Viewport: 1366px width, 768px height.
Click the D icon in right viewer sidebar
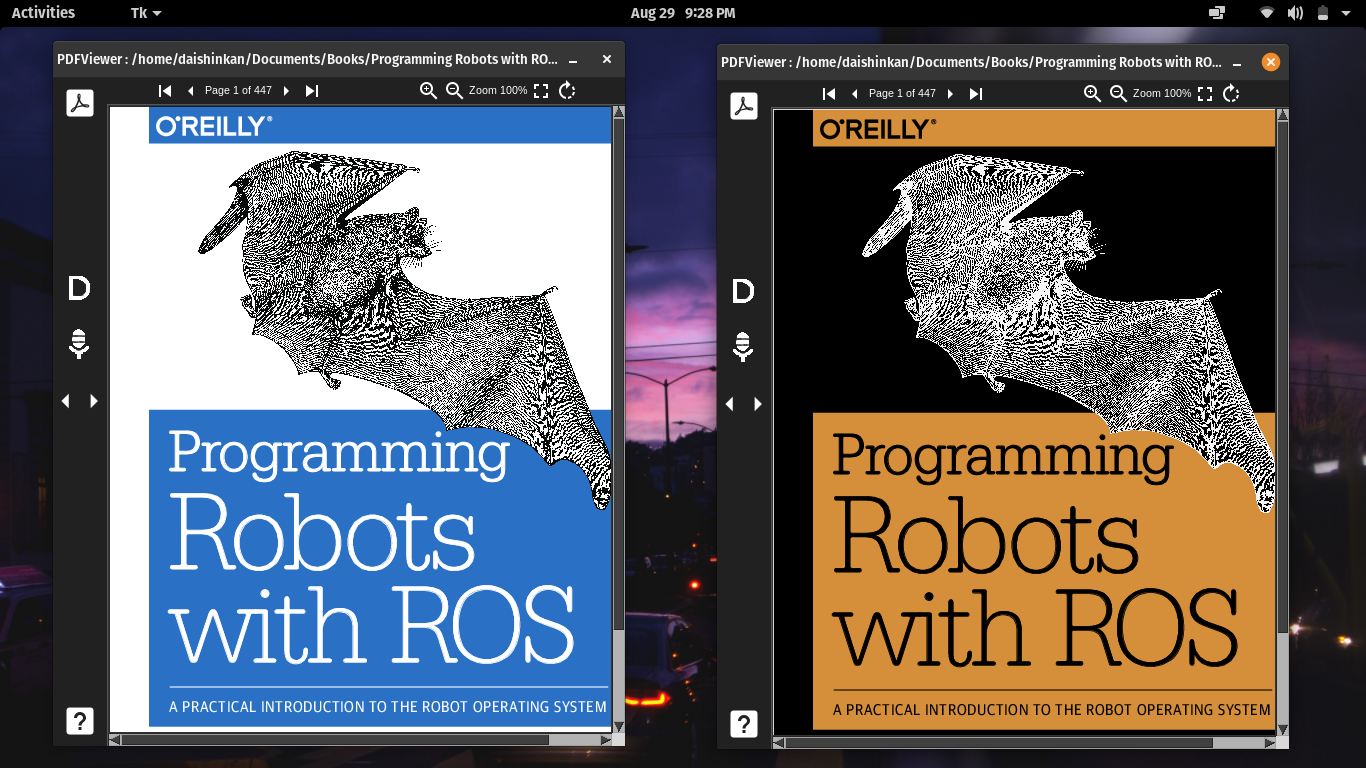pos(743,291)
